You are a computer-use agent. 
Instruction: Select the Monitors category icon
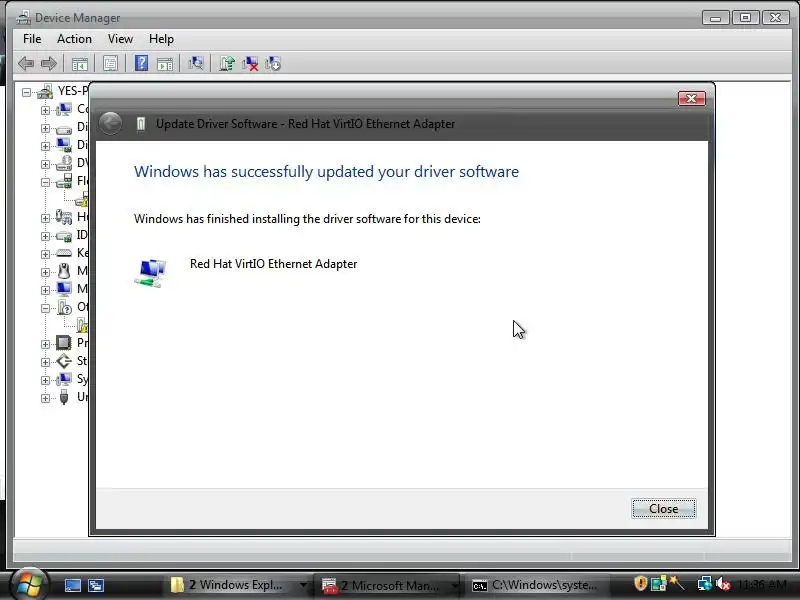point(64,289)
